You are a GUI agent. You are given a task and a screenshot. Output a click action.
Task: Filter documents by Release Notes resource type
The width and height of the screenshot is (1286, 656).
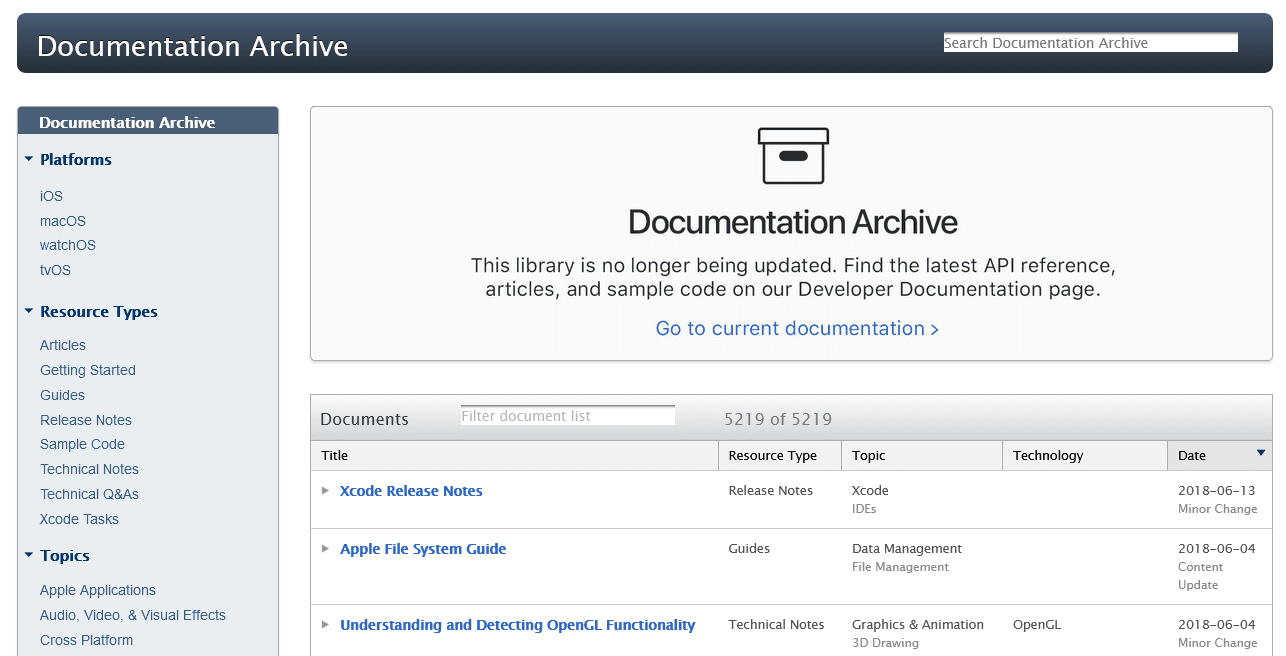[x=86, y=420]
